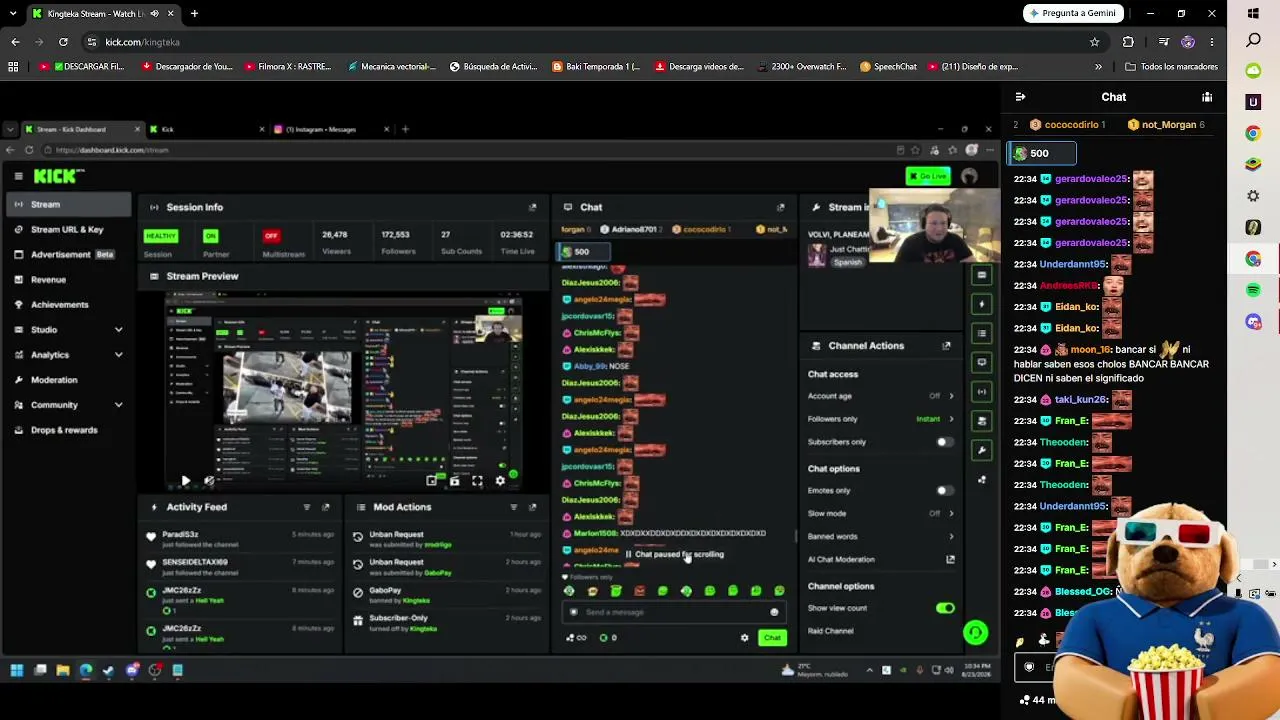
Task: Open Account age options
Action: click(880, 396)
